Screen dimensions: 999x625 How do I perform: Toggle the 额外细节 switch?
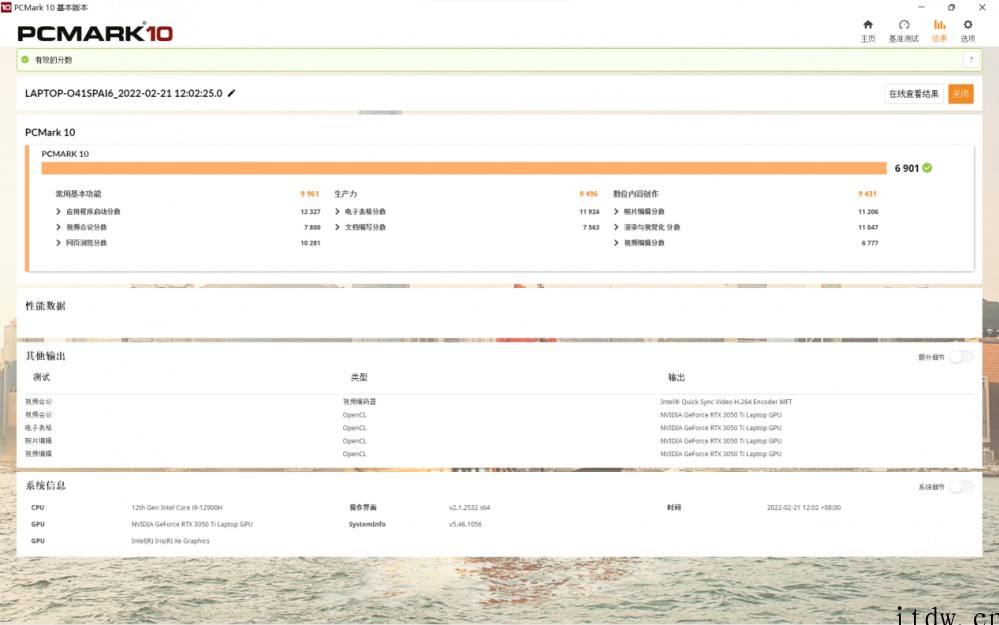[961, 357]
